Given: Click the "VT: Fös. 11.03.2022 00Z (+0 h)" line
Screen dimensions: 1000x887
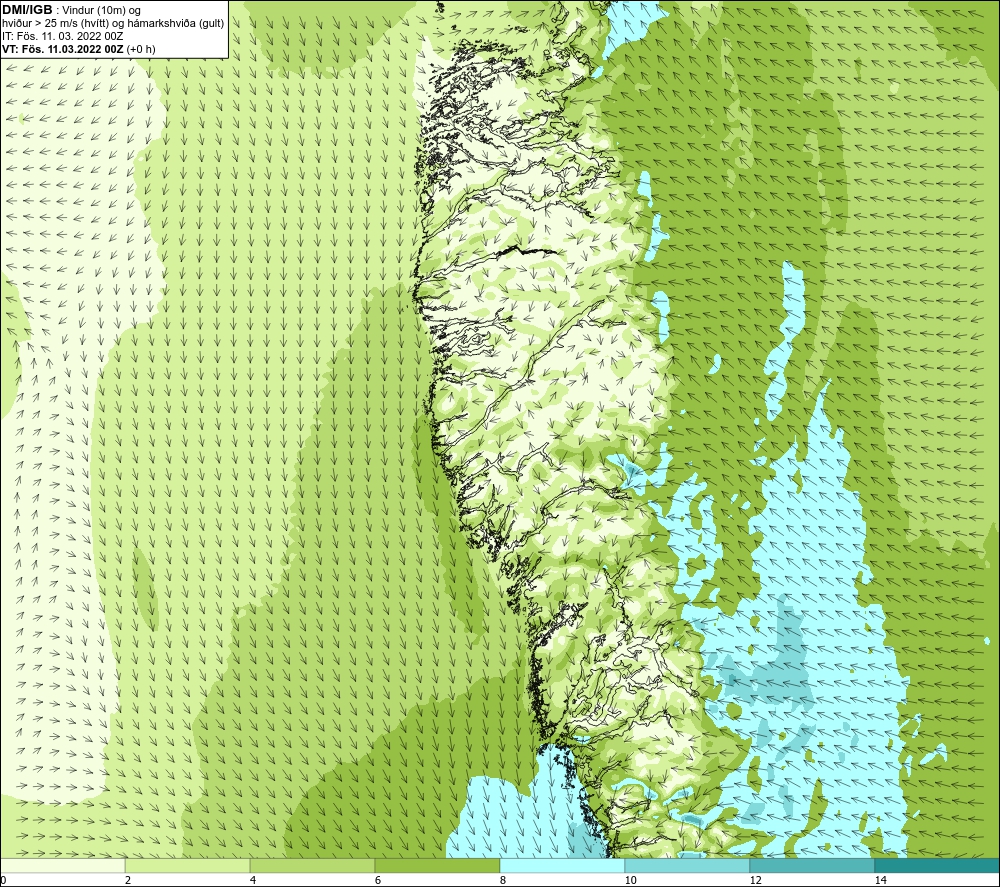Looking at the screenshot, I should tap(79, 49).
